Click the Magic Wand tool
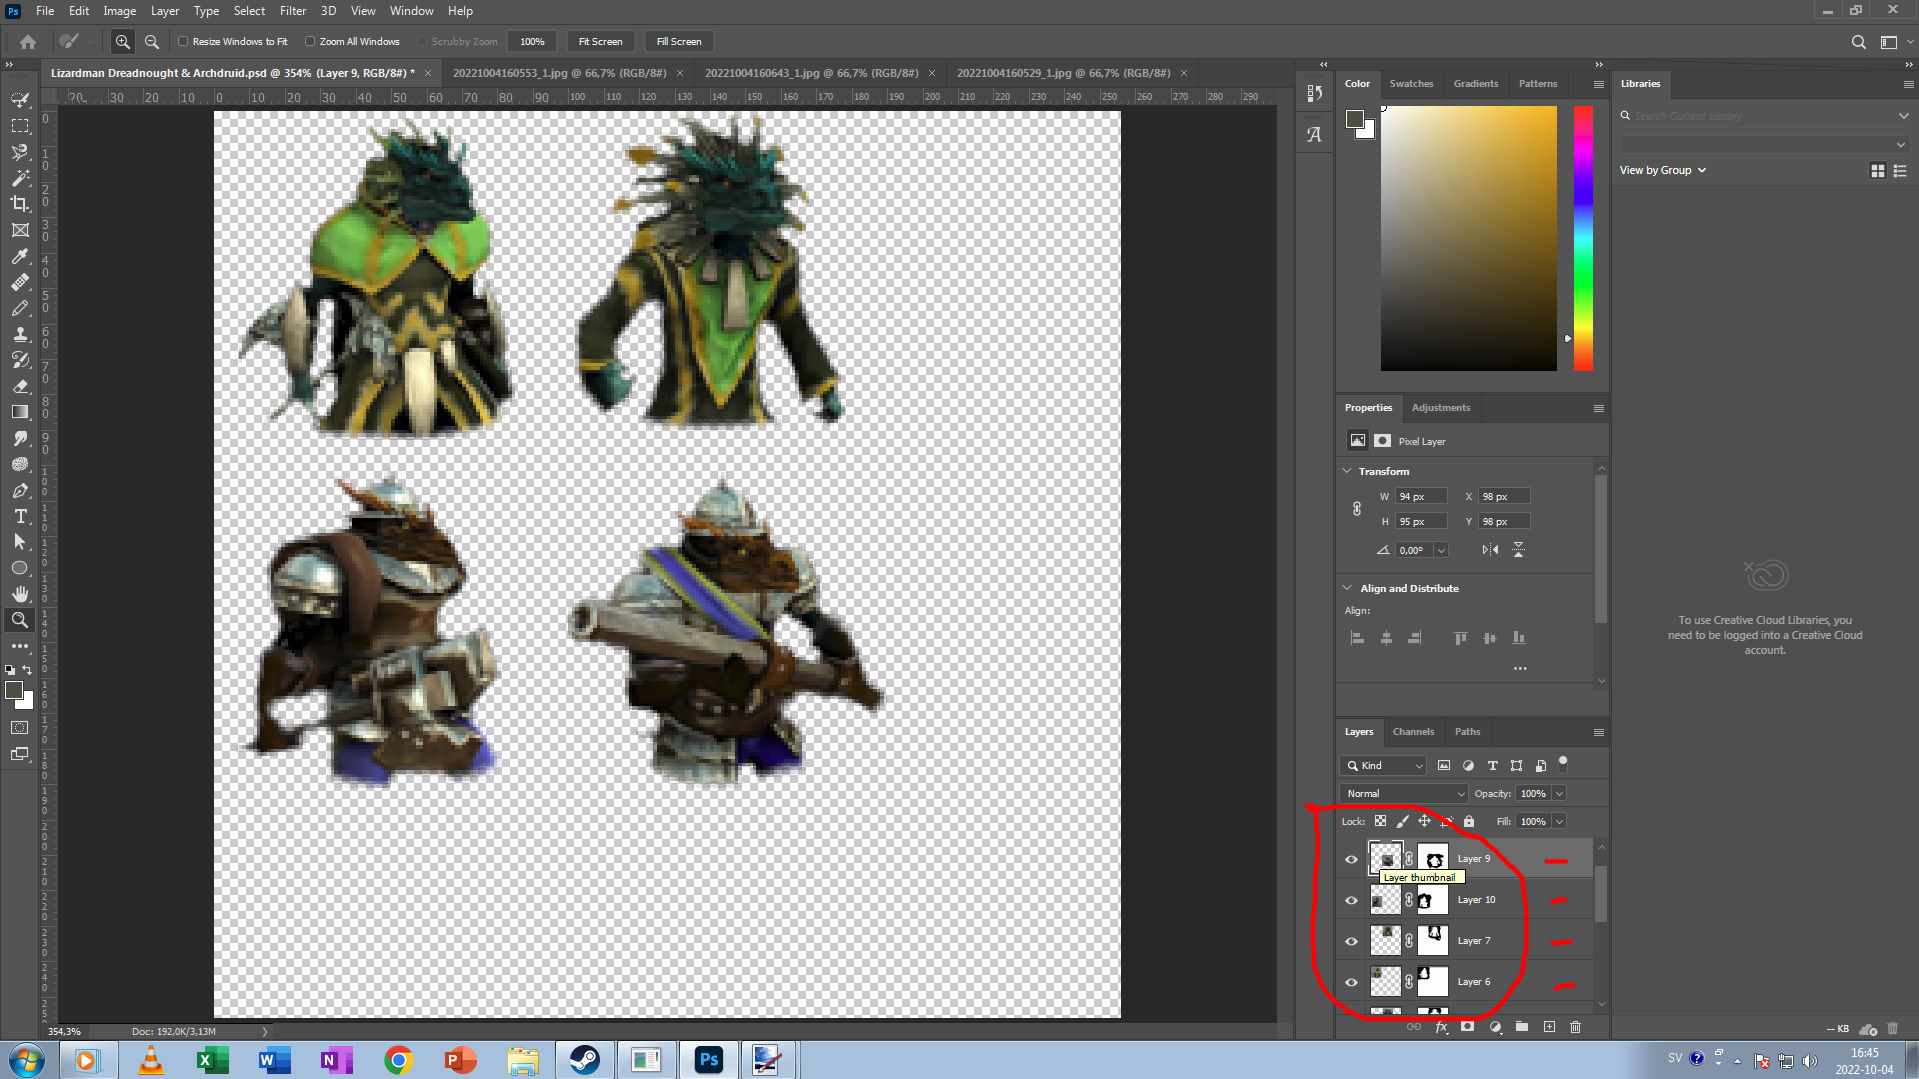1919x1079 pixels. (20, 178)
